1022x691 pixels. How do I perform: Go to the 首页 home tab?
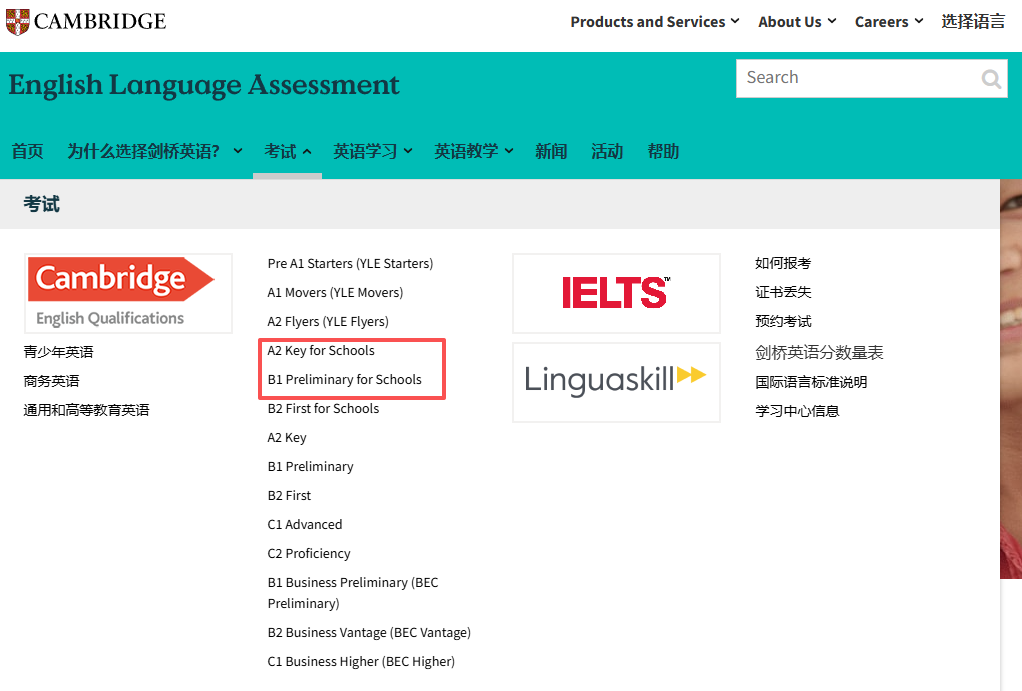pyautogui.click(x=28, y=151)
